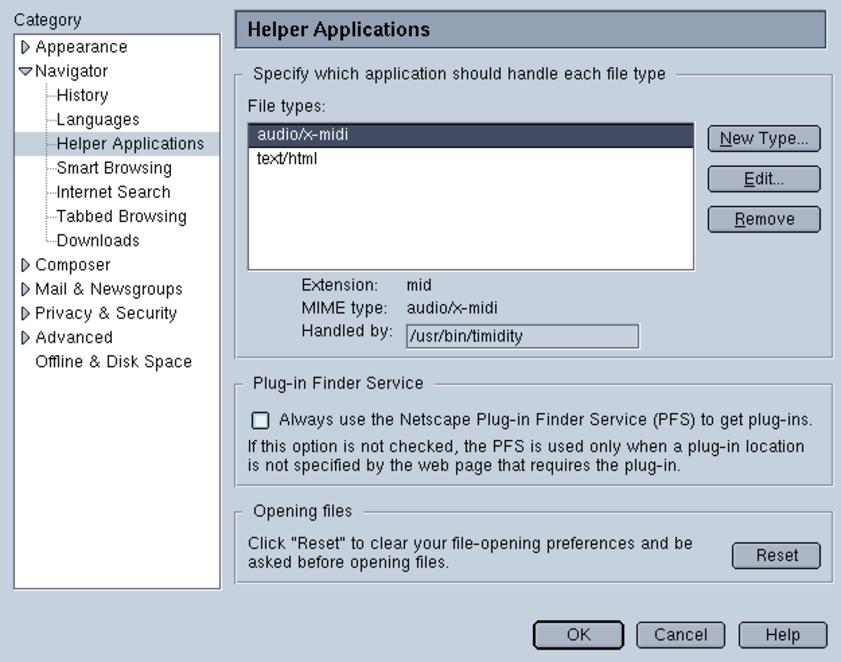Collapse the Navigator category tree
The height and width of the screenshot is (662, 841).
[26, 71]
